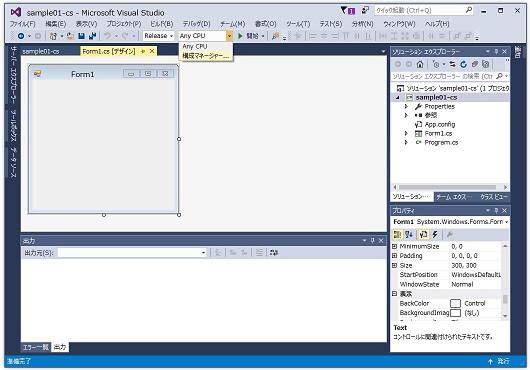
Task: Click the Property Pages wrench icon
Action: pos(450,234)
